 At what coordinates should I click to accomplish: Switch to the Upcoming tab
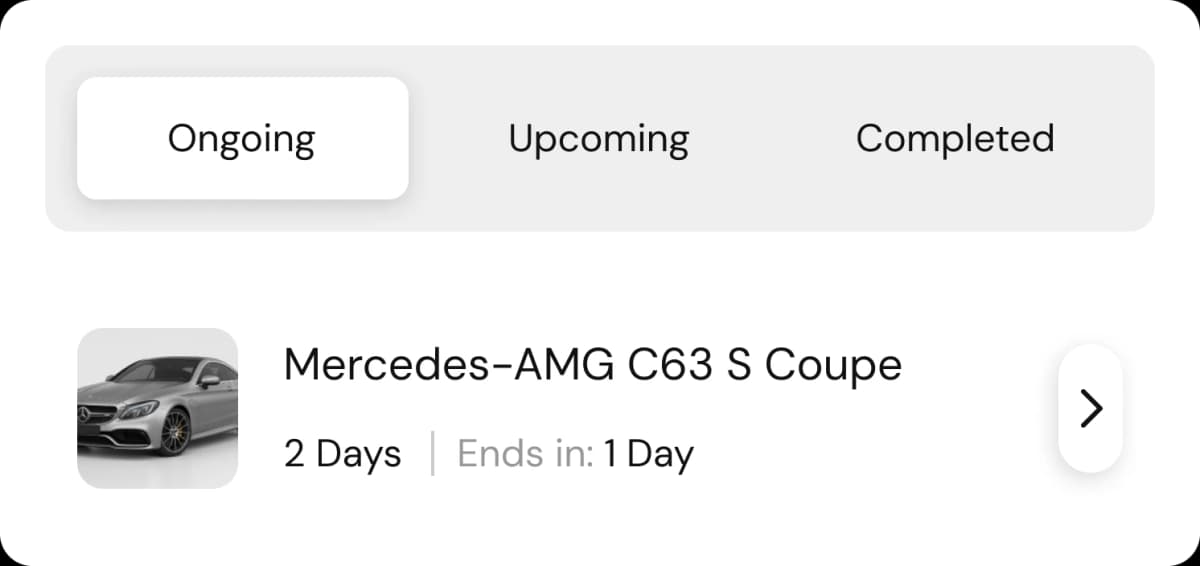coord(598,138)
